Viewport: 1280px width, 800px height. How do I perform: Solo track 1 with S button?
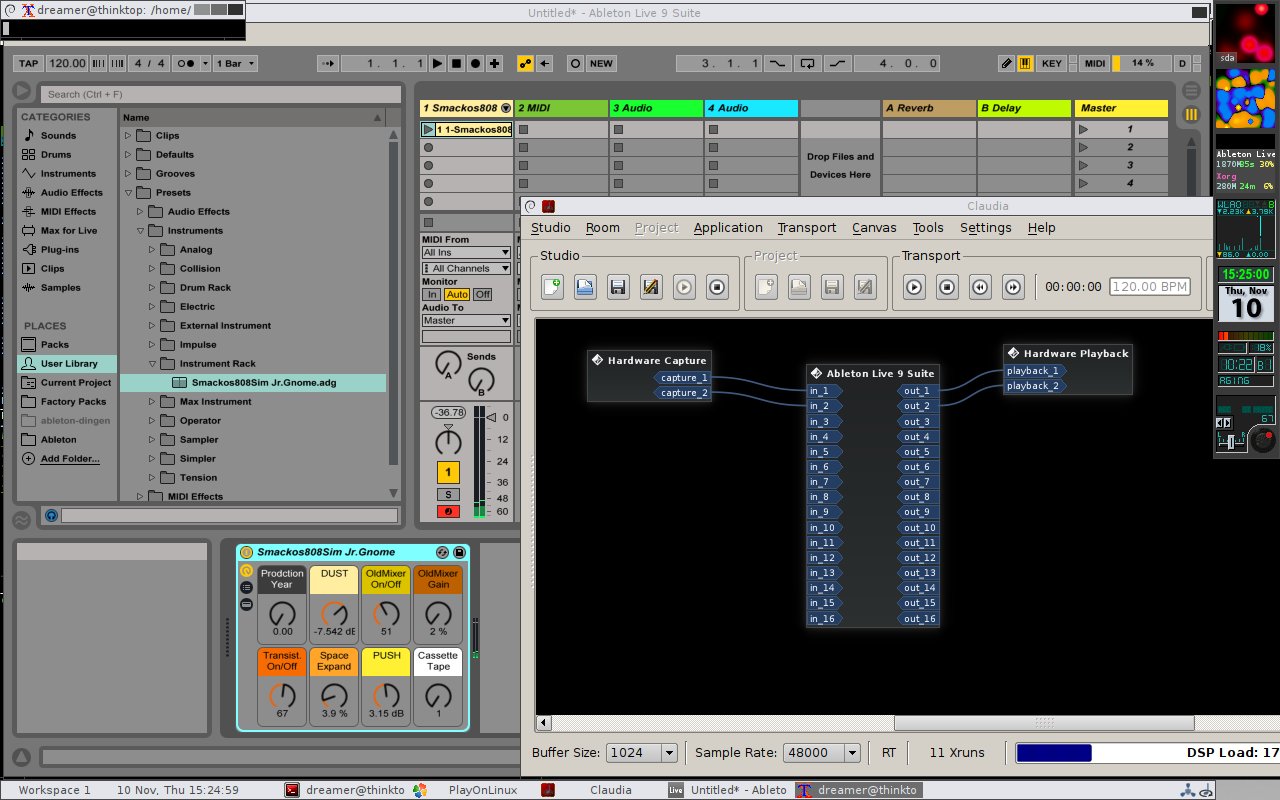tap(448, 494)
